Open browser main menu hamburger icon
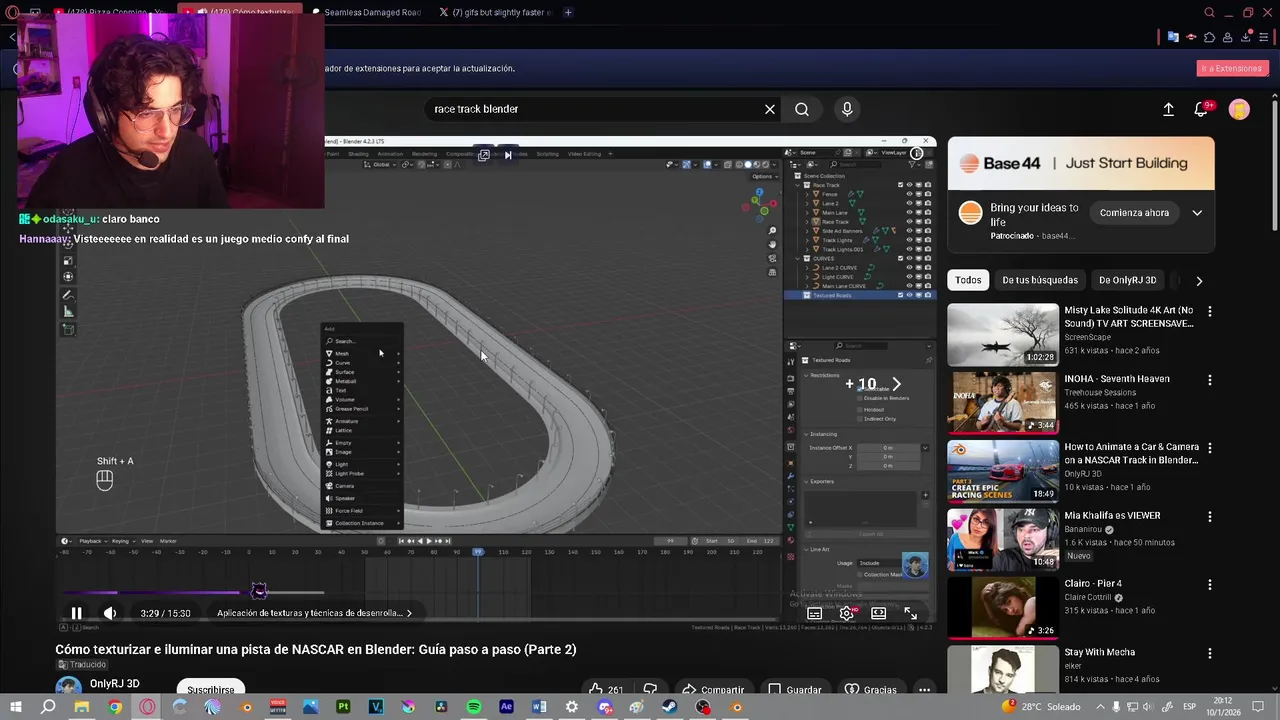Screen dimensions: 1280x720 (1266, 37)
